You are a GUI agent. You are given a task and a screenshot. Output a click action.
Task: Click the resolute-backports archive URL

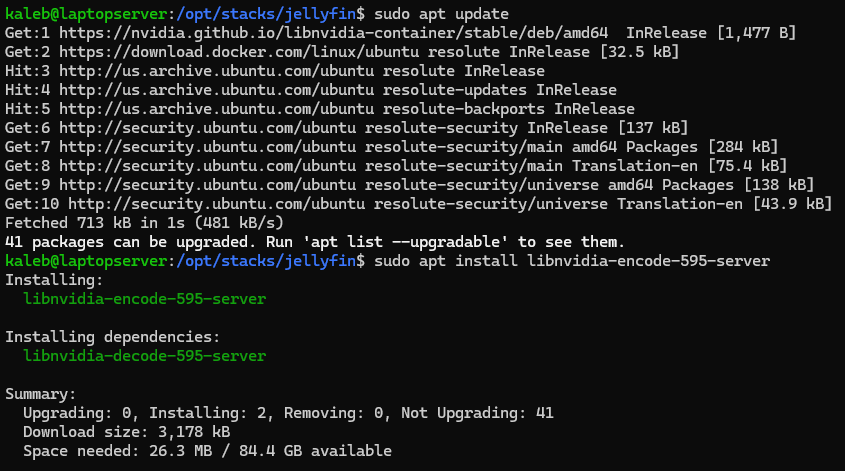pos(216,109)
